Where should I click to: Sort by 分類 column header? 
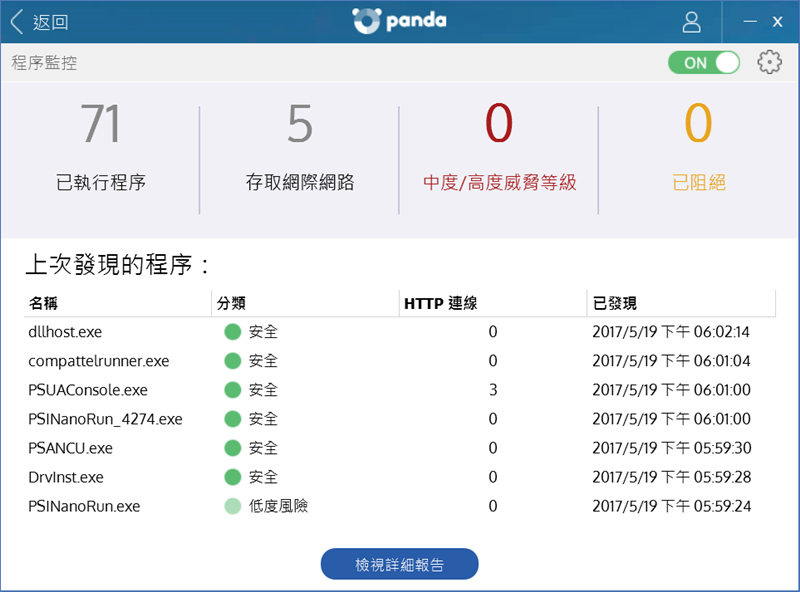(231, 303)
